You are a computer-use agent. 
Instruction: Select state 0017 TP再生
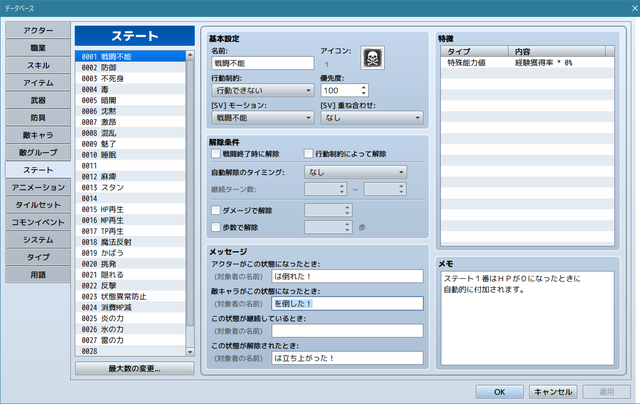click(130, 231)
